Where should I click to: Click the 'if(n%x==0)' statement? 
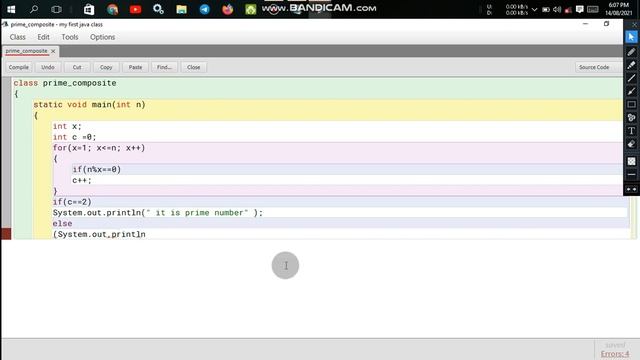[x=97, y=169]
